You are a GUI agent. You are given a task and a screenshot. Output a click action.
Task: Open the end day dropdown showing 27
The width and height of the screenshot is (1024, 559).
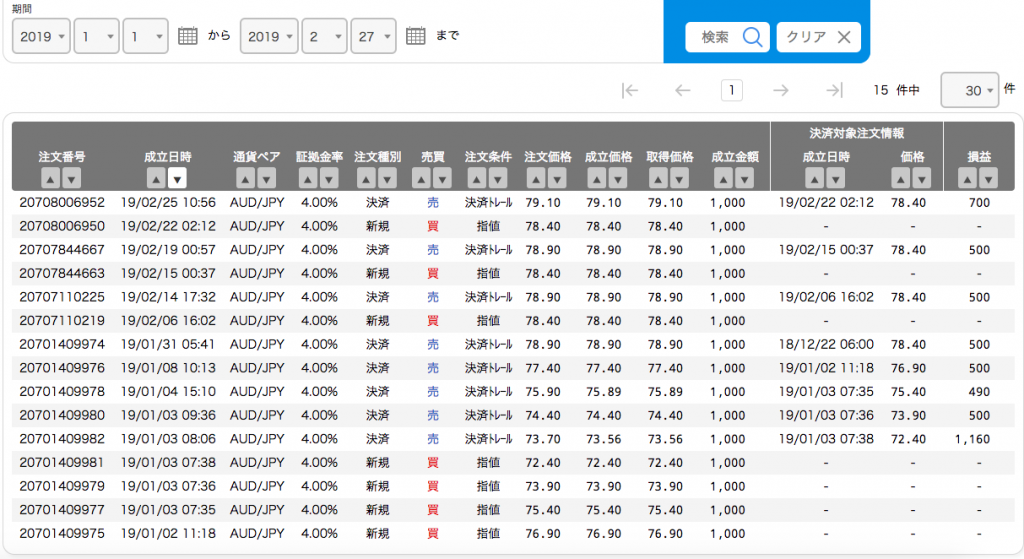374,36
